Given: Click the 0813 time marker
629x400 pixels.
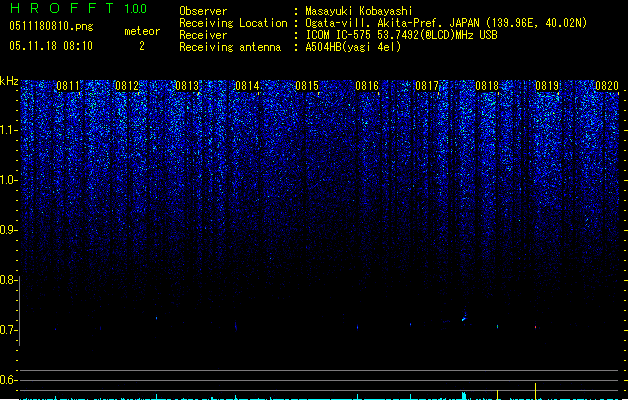Looking at the screenshot, I should [187, 86].
